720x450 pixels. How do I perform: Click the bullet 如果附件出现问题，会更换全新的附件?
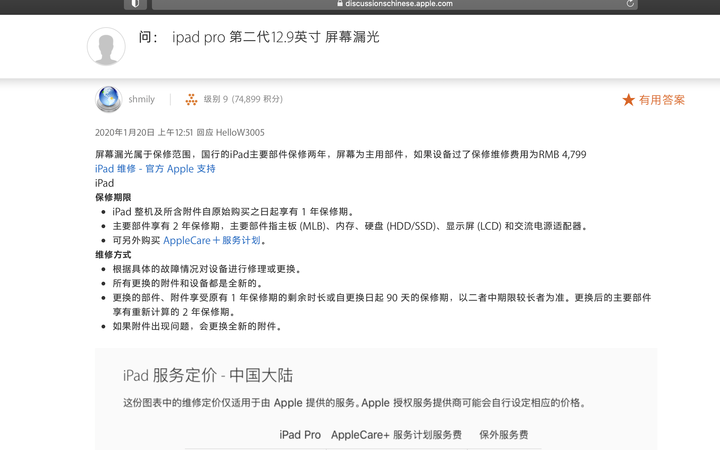[x=197, y=326]
